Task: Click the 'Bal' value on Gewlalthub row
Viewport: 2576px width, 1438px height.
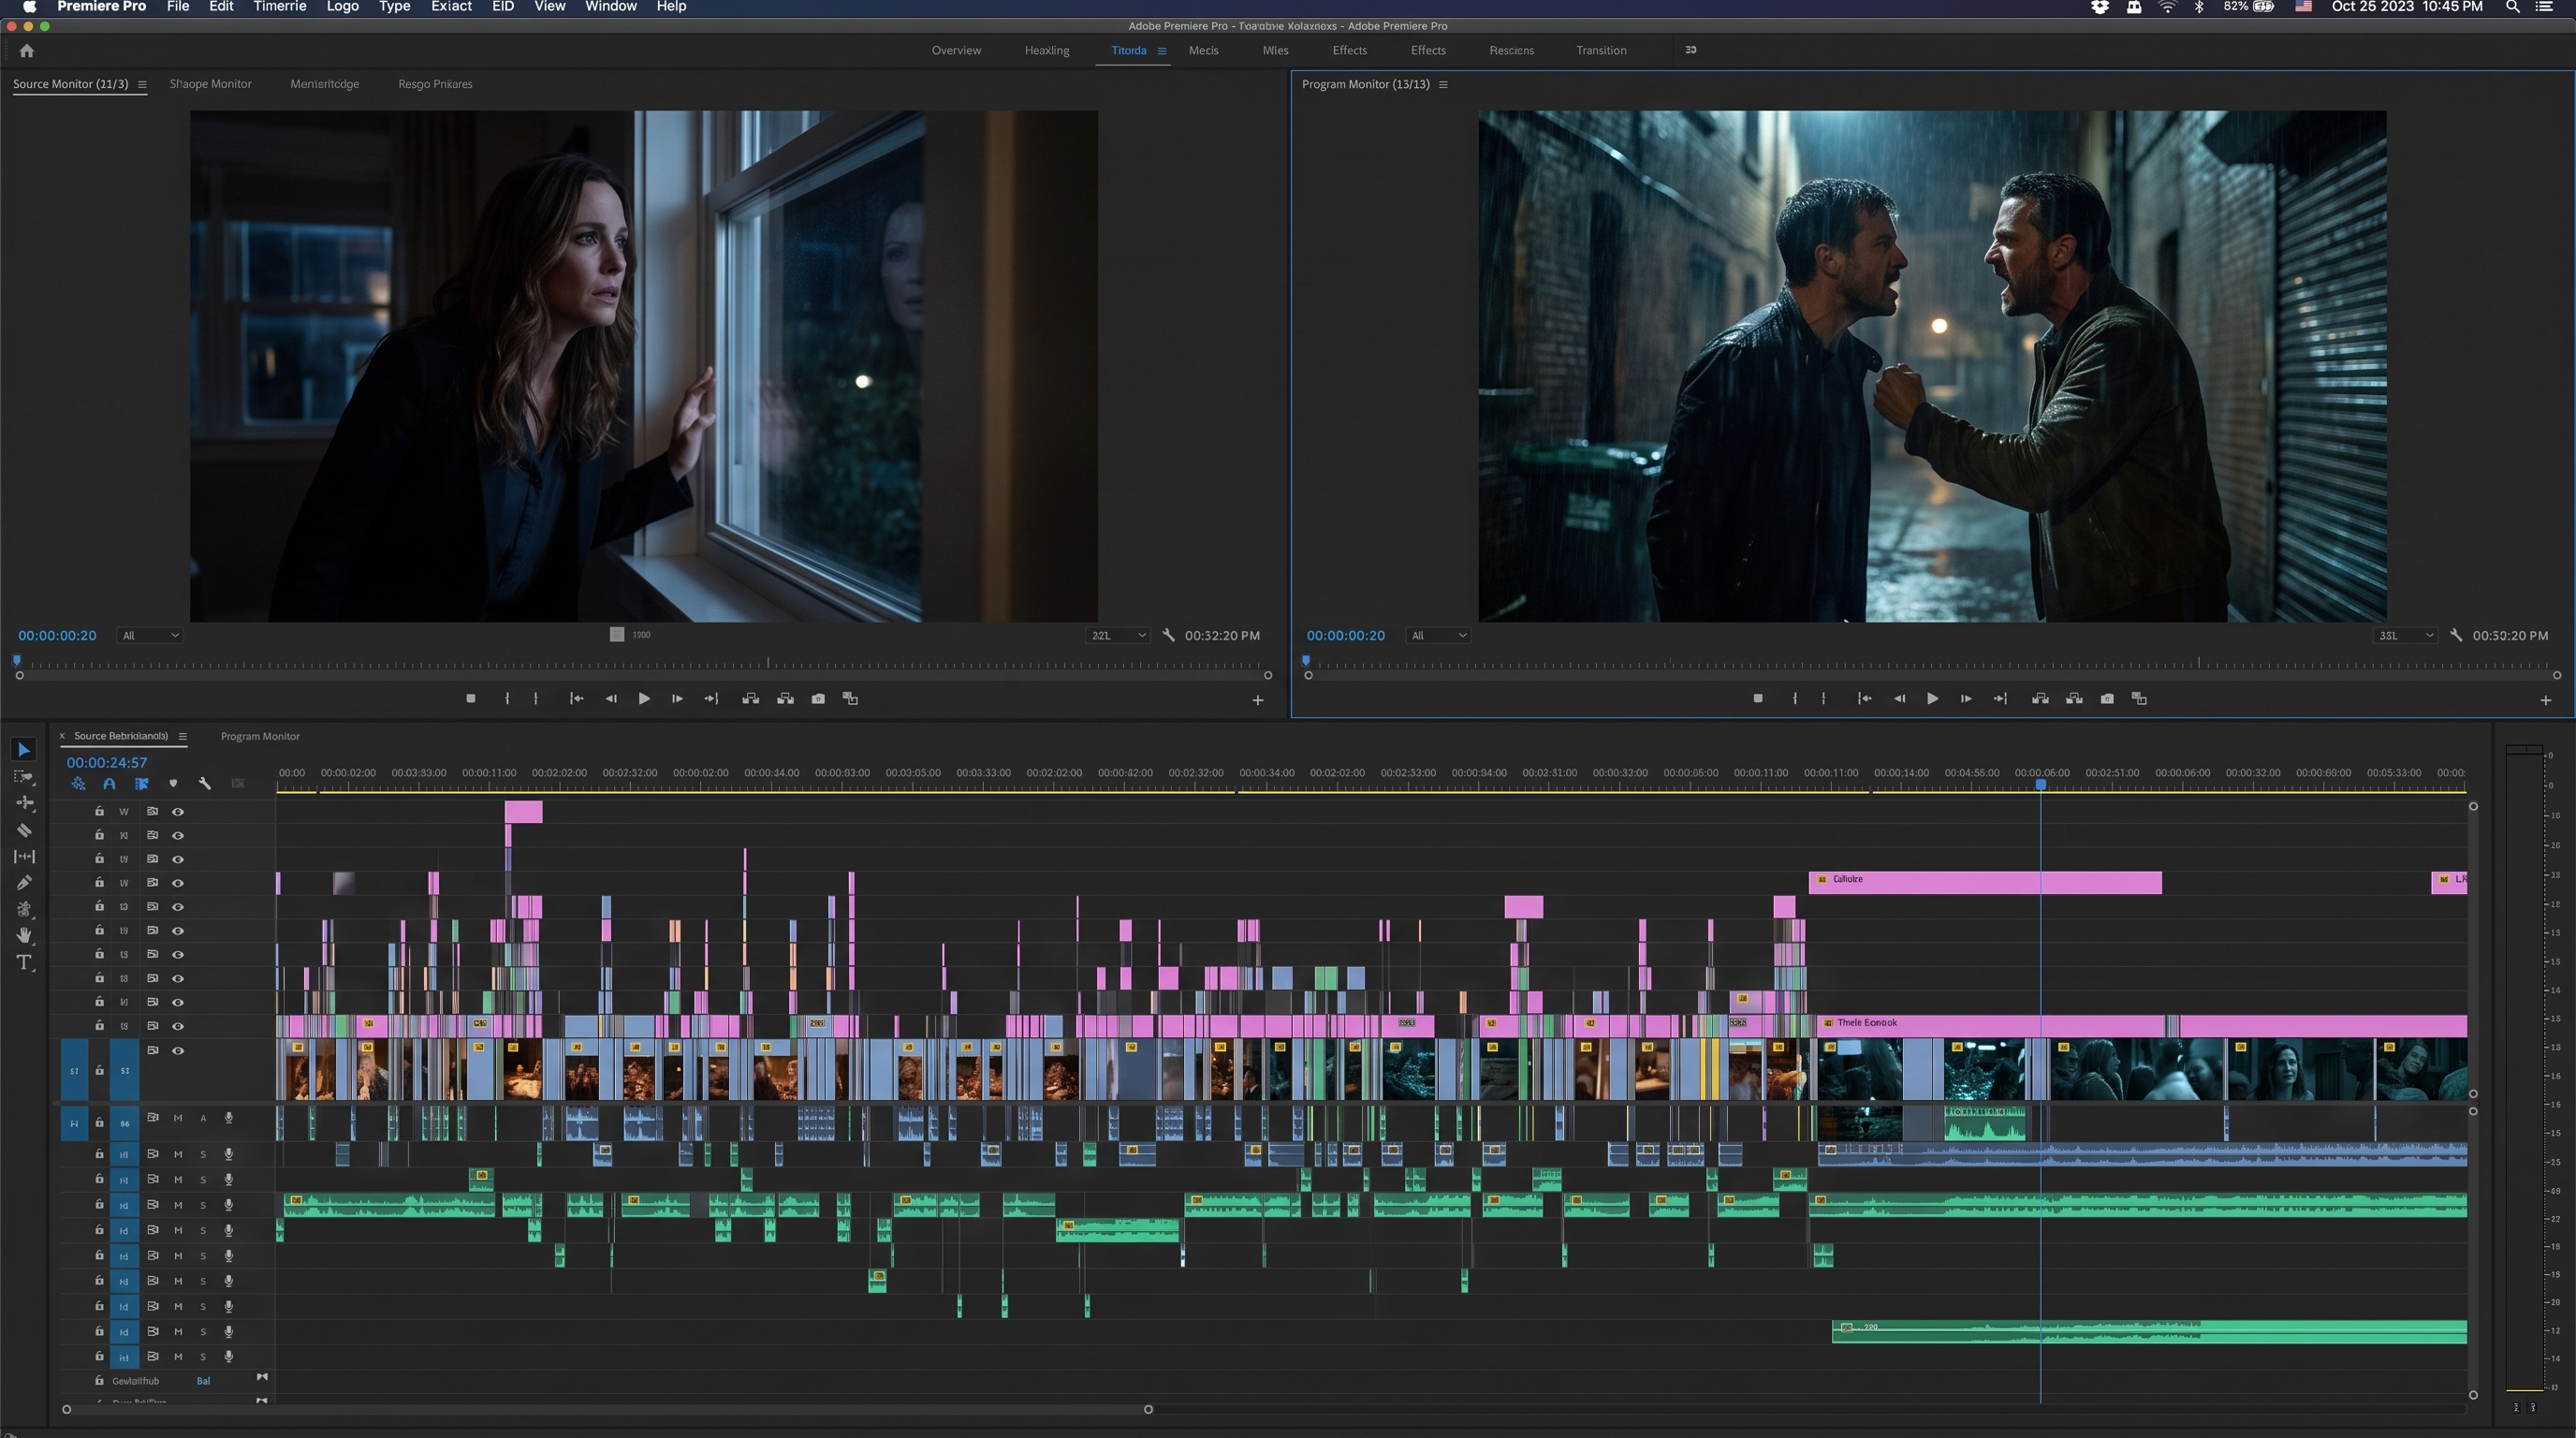Action: tap(203, 1382)
